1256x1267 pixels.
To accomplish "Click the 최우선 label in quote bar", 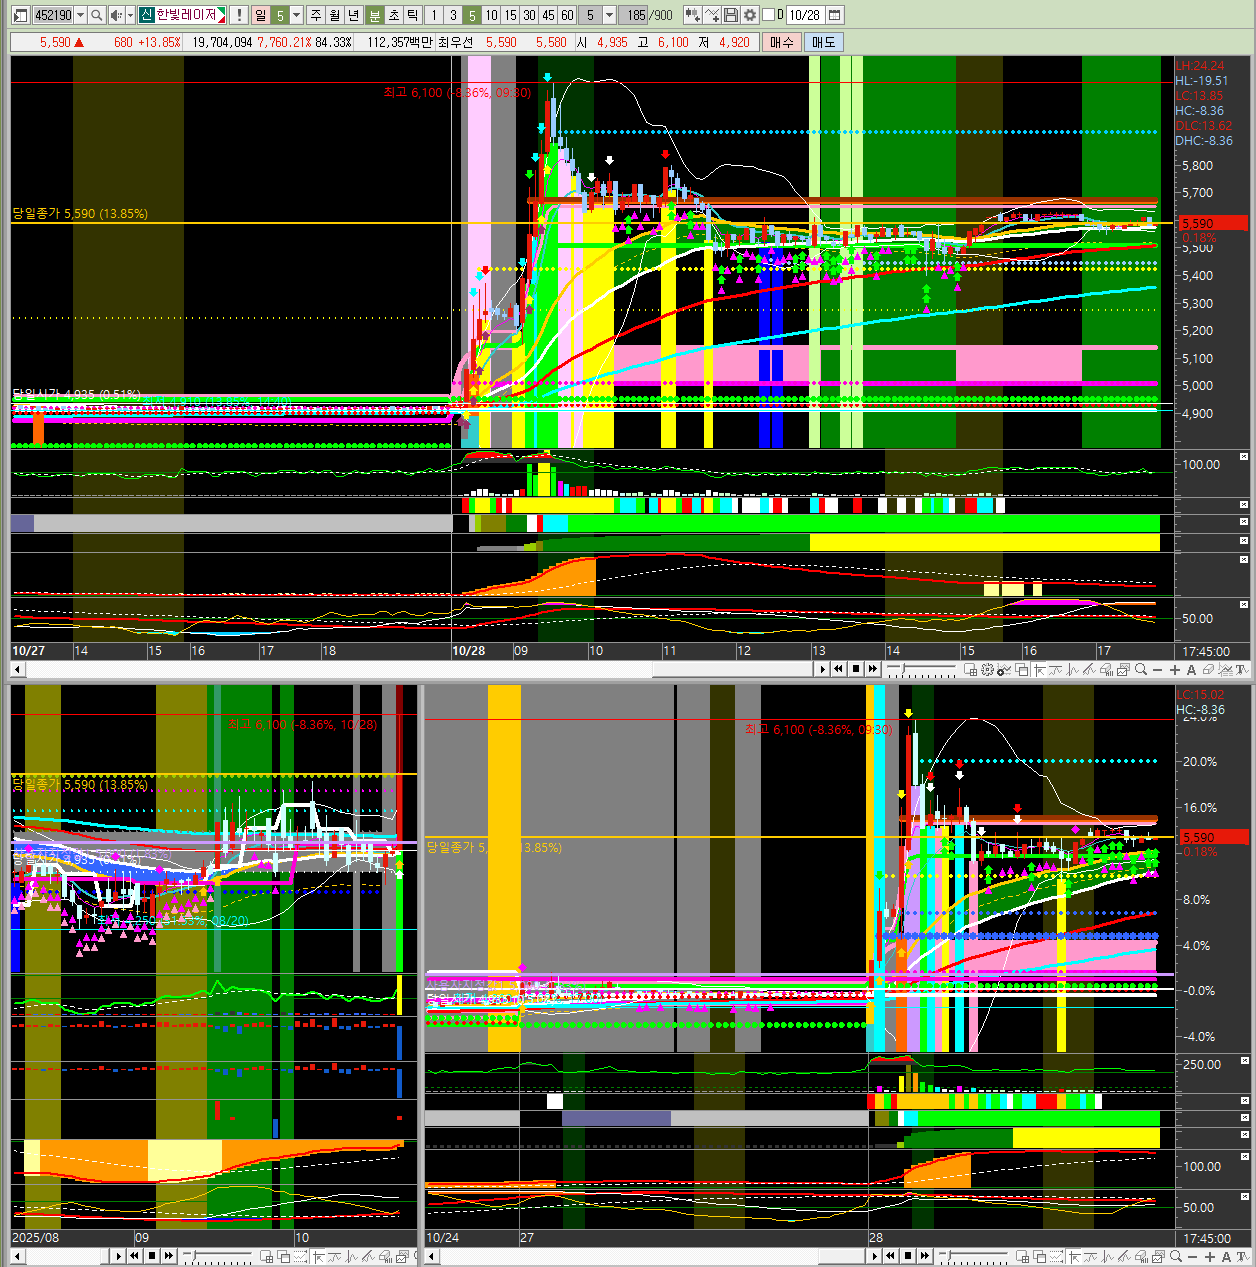I will 455,42.
